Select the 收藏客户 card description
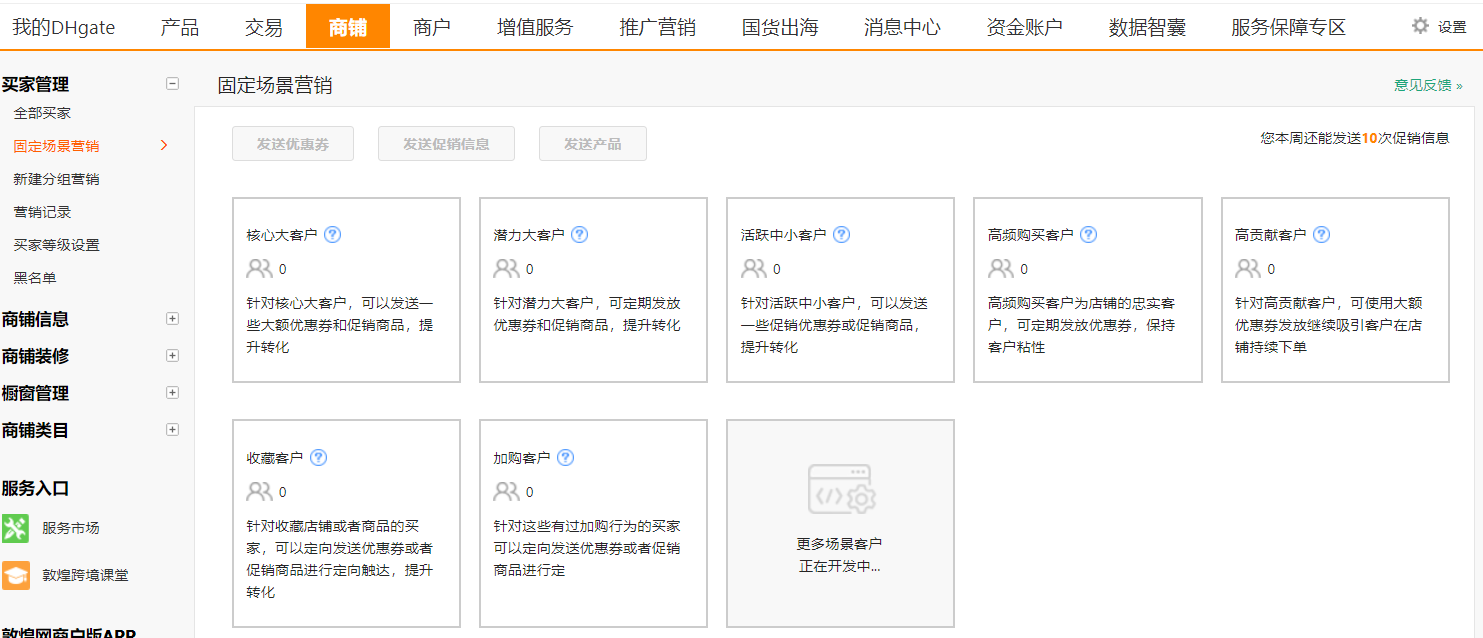Screen dimensions: 1483x638 click(x=340, y=559)
